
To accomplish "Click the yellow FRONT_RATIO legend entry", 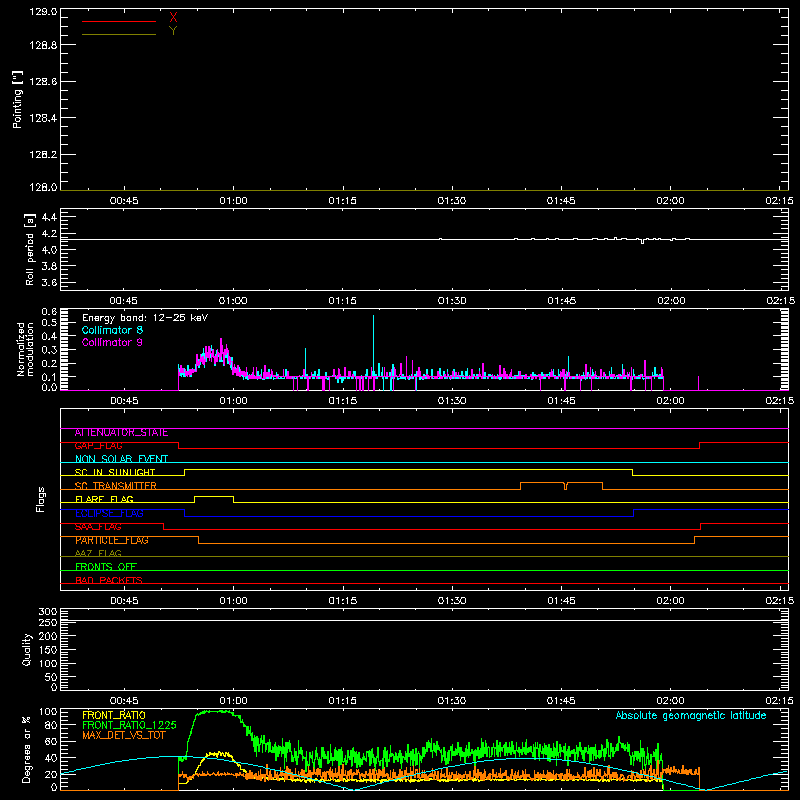I will coord(114,715).
